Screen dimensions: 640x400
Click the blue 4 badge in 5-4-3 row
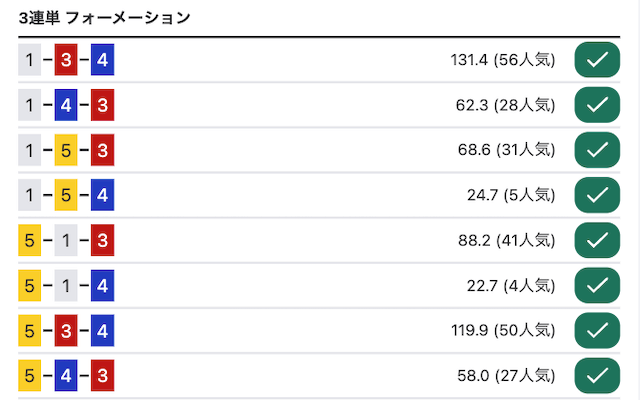tap(66, 376)
